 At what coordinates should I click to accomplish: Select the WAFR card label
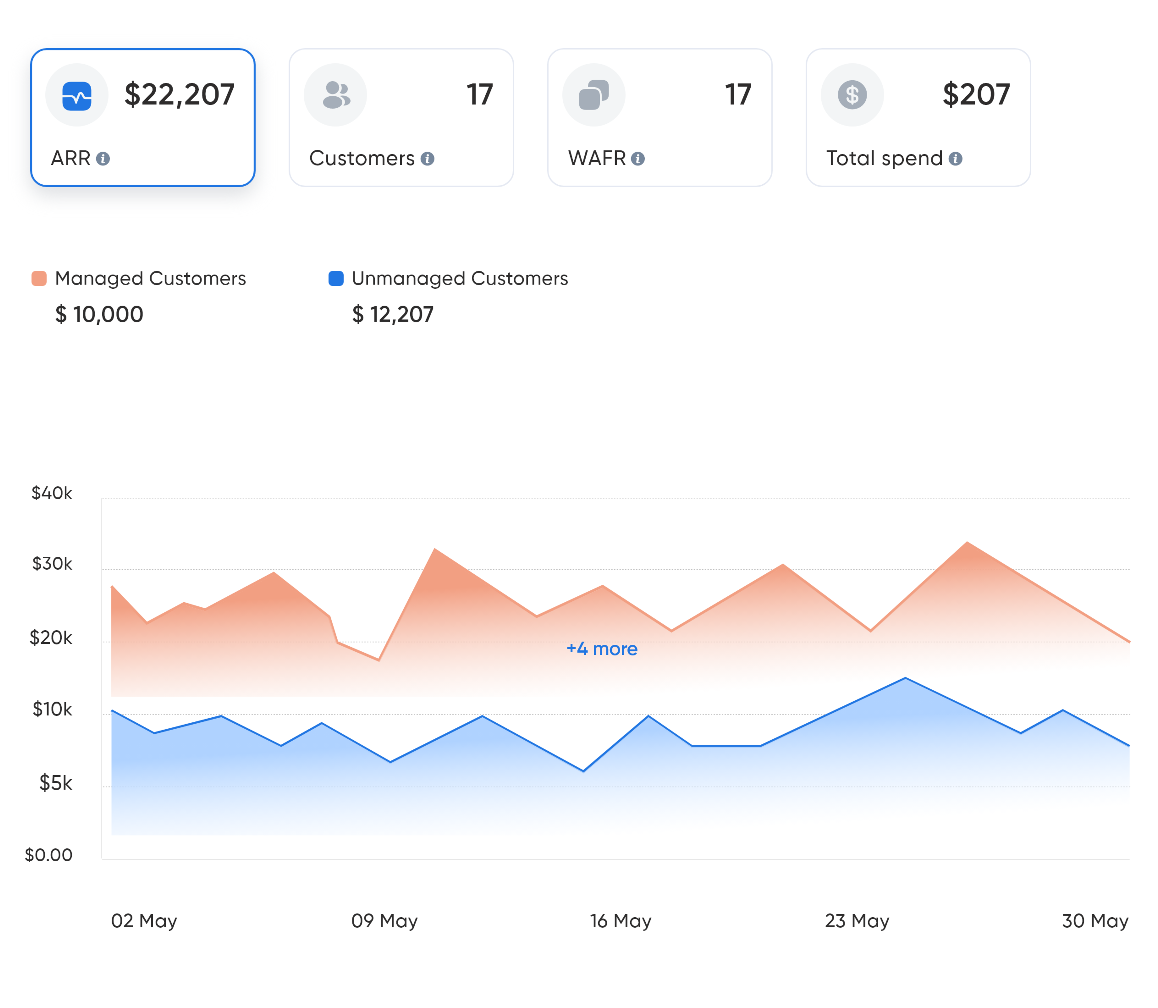click(597, 158)
